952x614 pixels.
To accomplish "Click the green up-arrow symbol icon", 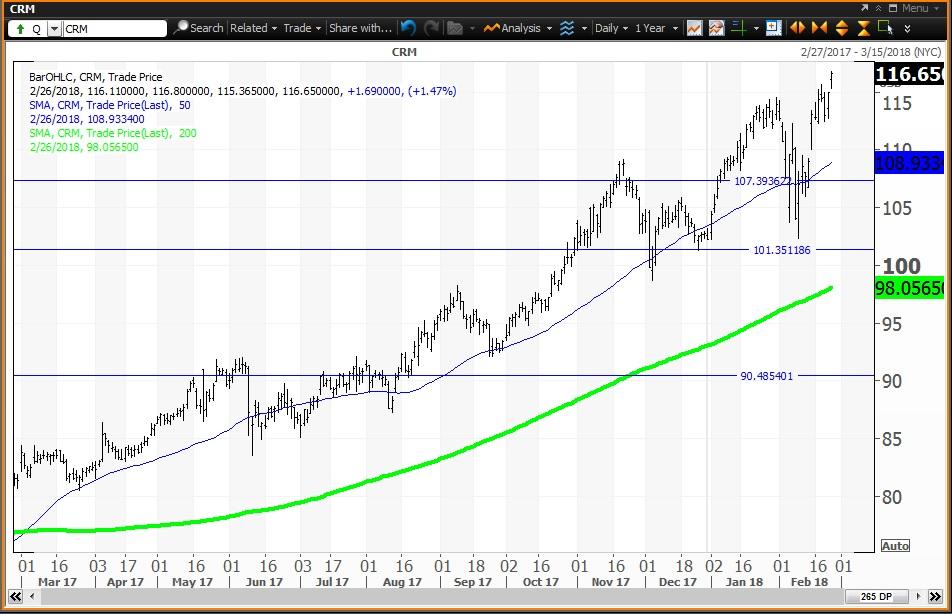I will coord(21,29).
